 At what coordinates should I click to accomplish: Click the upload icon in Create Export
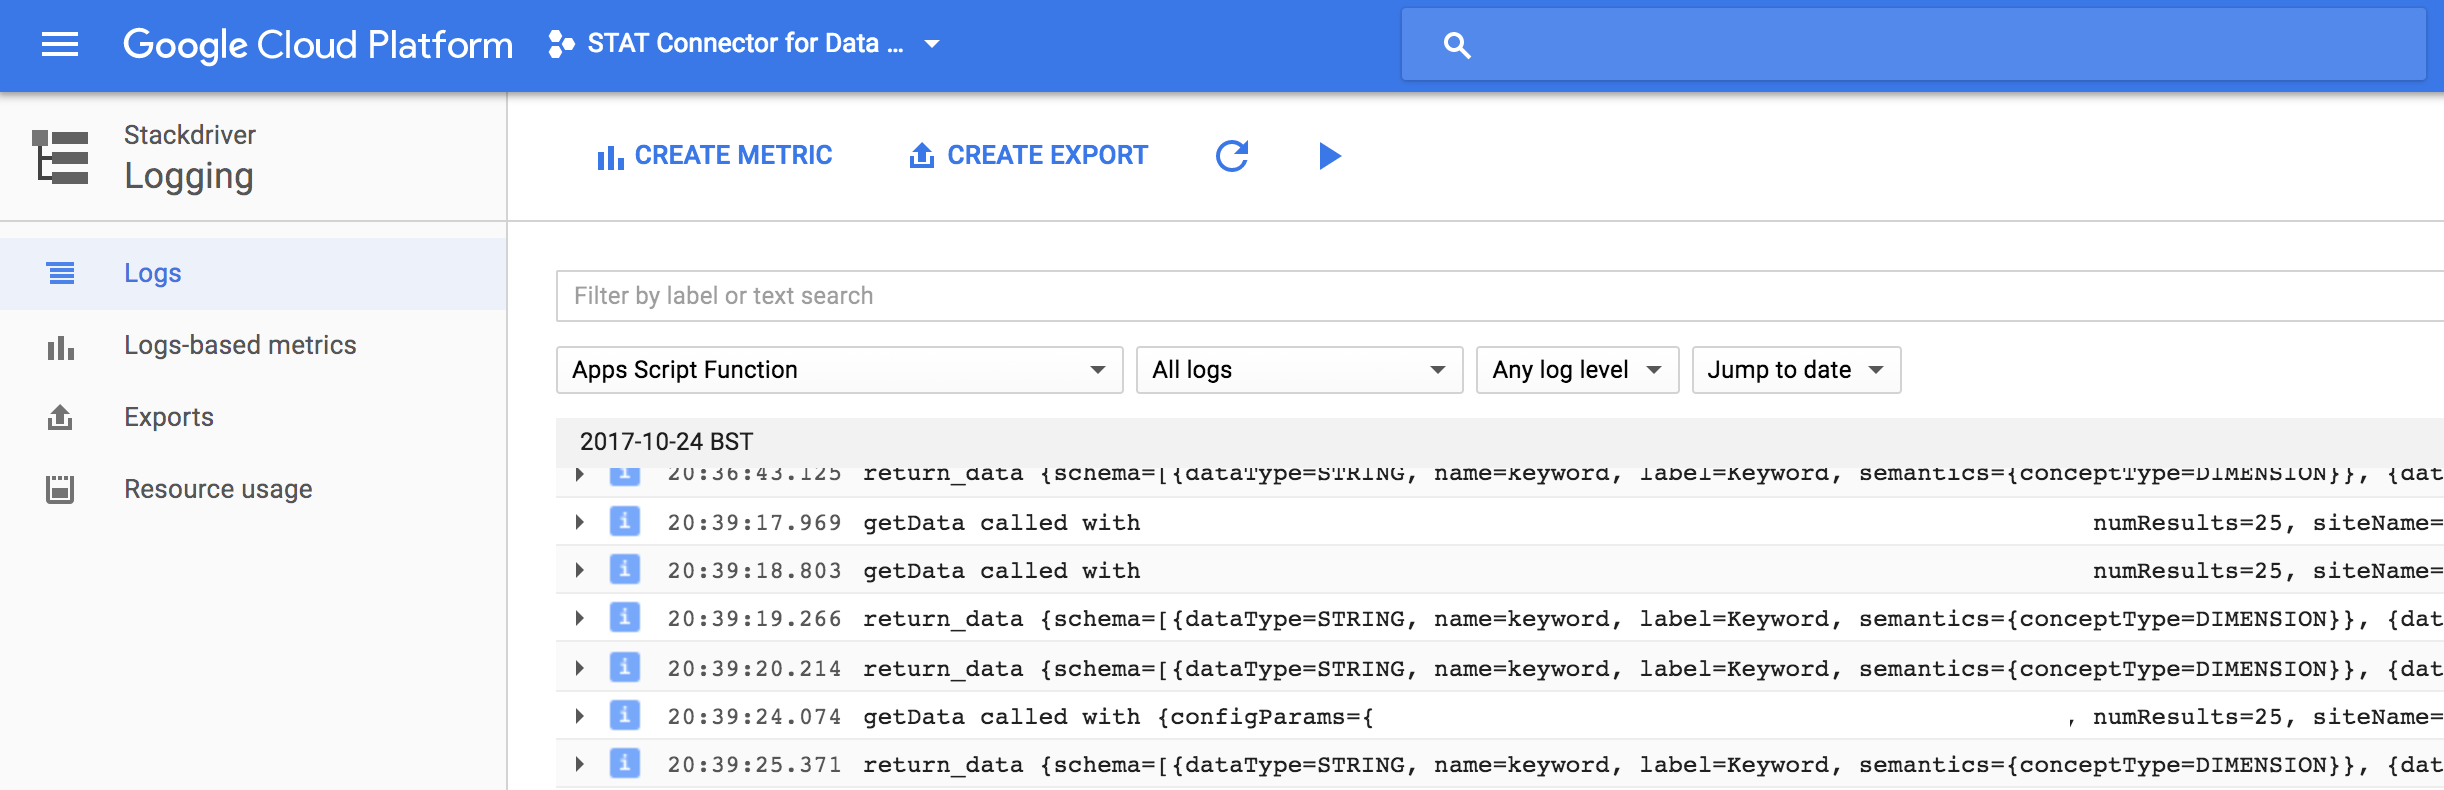point(922,155)
